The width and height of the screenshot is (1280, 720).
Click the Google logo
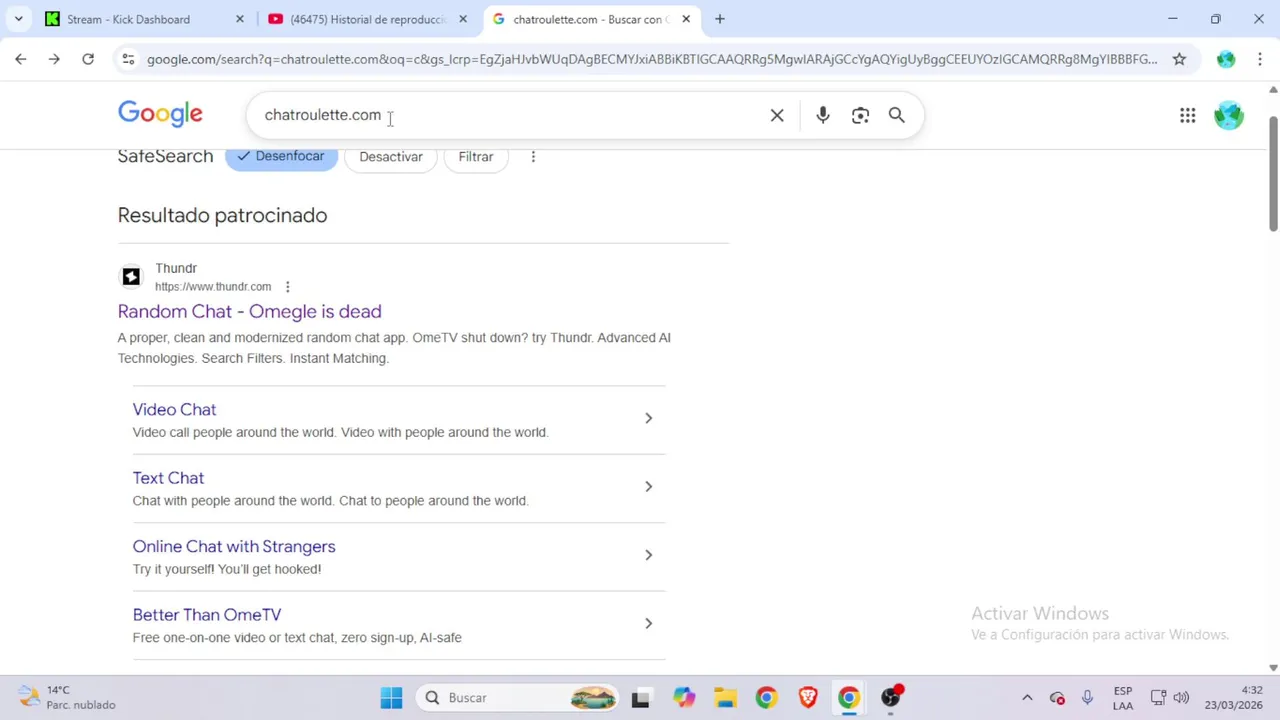160,114
